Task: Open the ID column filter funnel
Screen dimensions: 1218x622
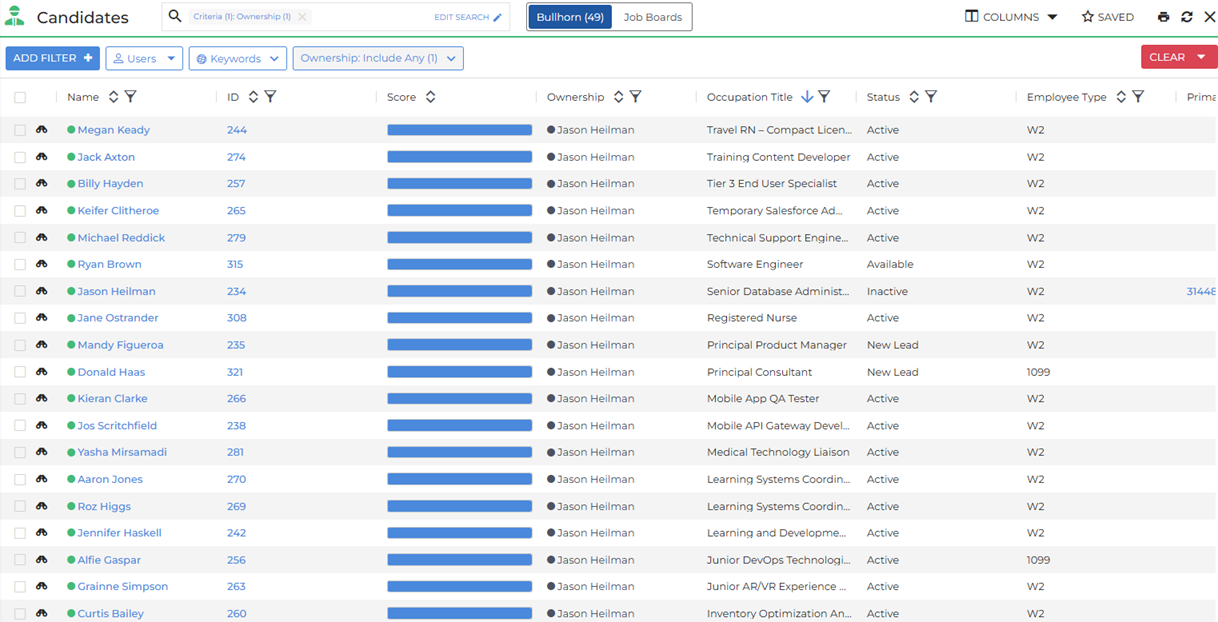Action: (270, 97)
